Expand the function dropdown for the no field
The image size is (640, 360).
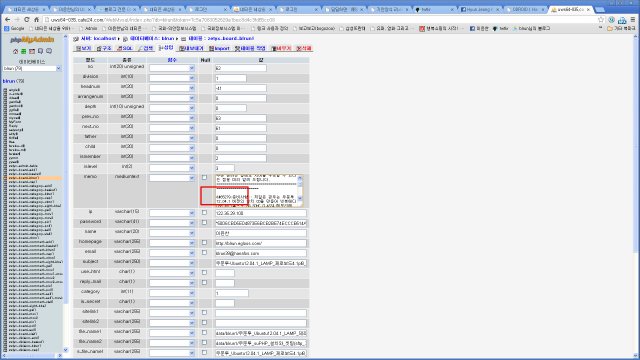(171, 68)
